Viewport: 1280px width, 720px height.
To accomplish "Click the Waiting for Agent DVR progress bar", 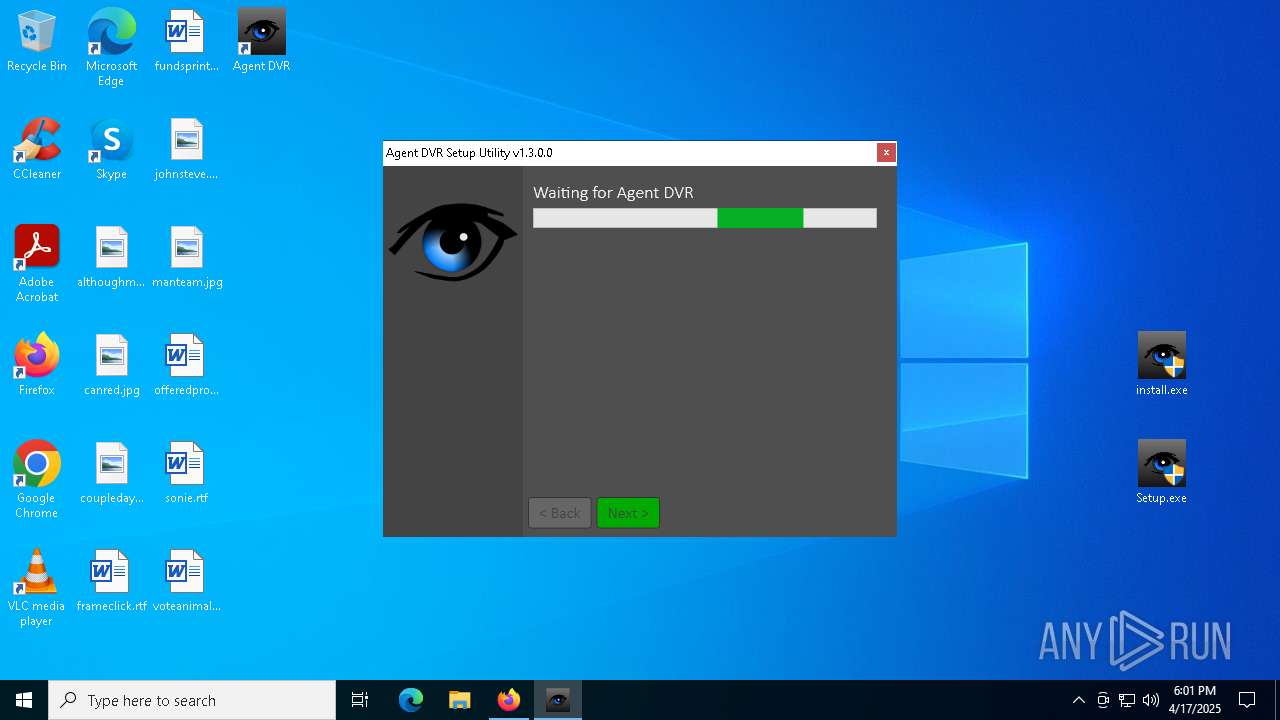I will [x=705, y=218].
